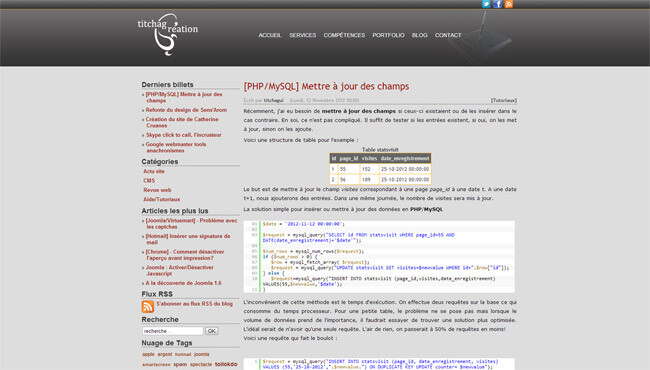
Task: Open article title '[PHP/MySQL] Mettre à jour des champs'
Action: pos(326,86)
